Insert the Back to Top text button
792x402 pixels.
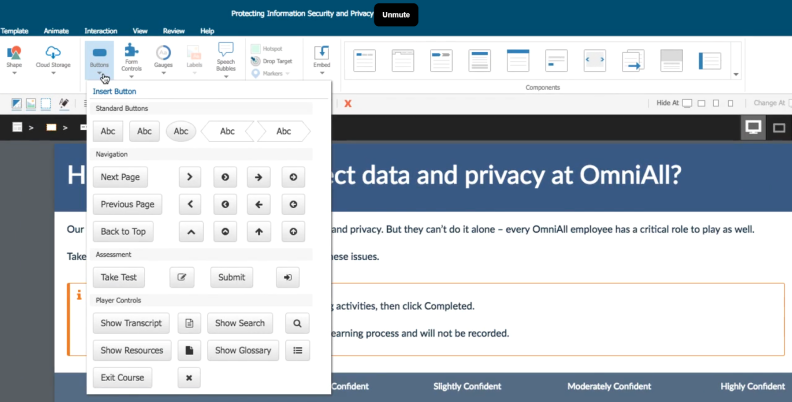[123, 232]
